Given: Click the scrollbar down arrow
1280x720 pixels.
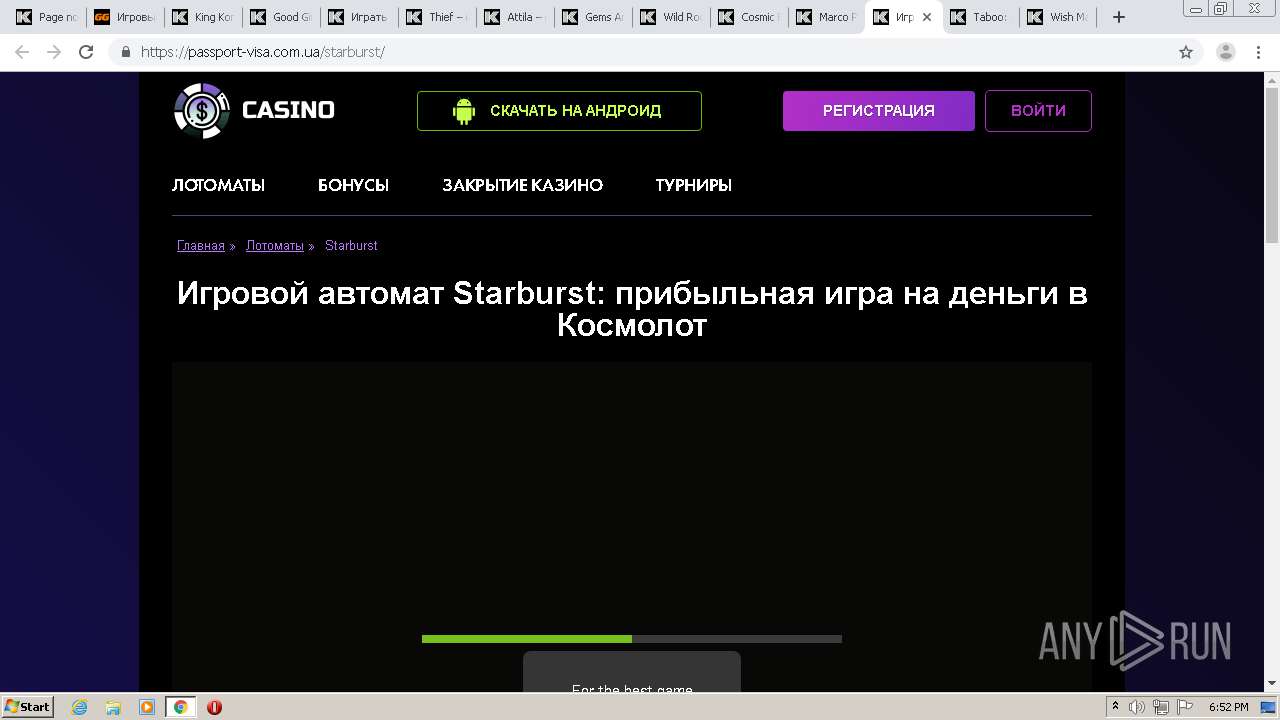Looking at the screenshot, I should (x=1272, y=684).
